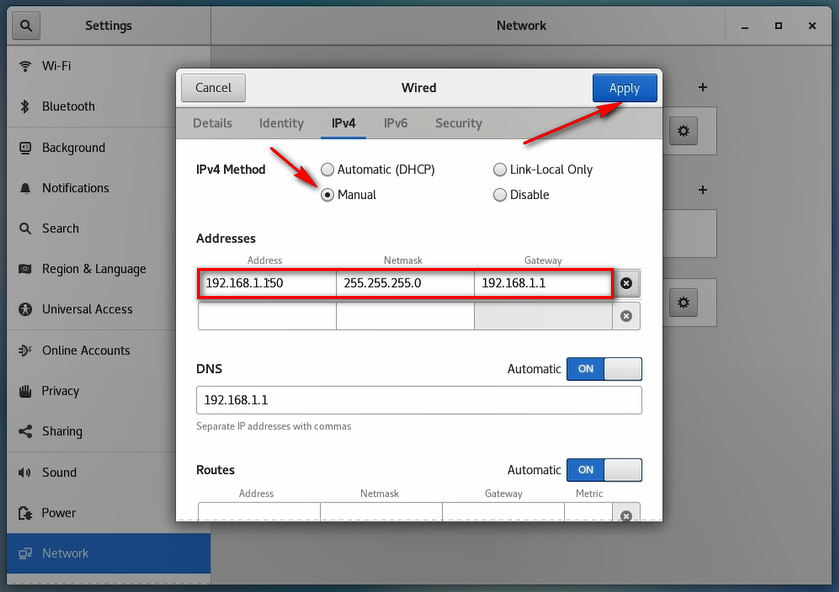Delete the empty second address row
This screenshot has width=839, height=592.
(x=626, y=316)
